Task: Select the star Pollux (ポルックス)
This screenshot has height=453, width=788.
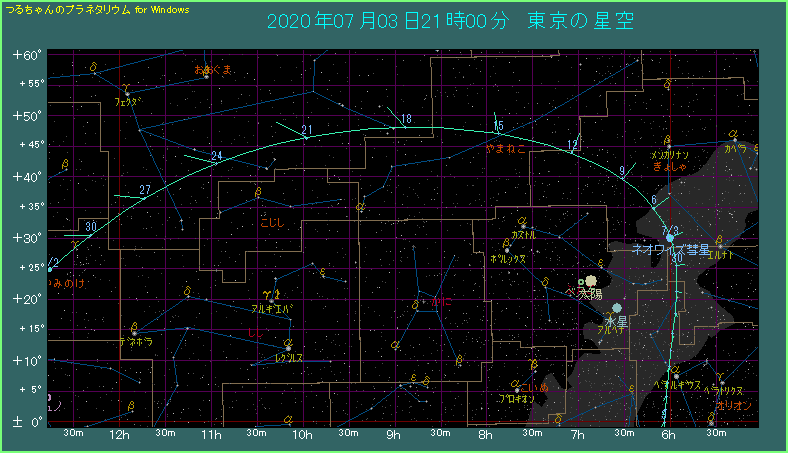Action: click(507, 248)
